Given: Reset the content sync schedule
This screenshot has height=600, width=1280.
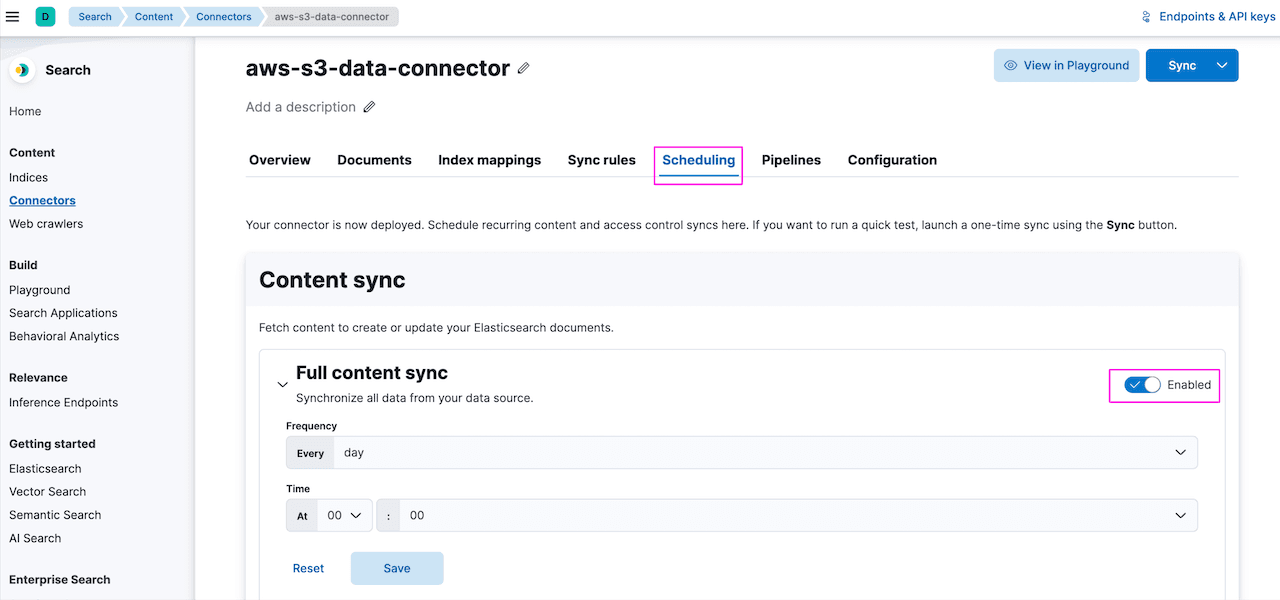Looking at the screenshot, I should coord(308,568).
